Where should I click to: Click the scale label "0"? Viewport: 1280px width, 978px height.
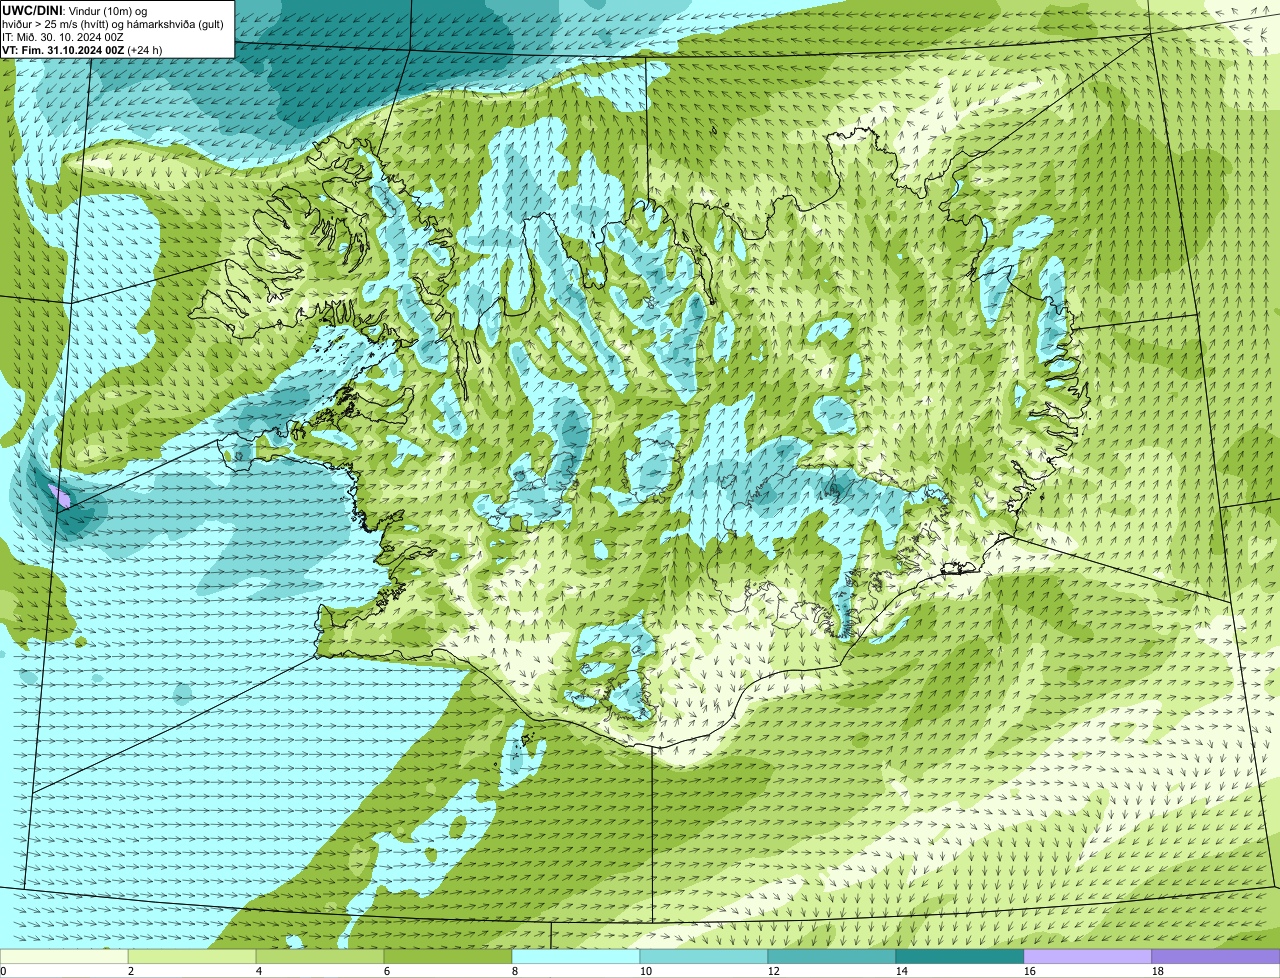[x=4, y=971]
